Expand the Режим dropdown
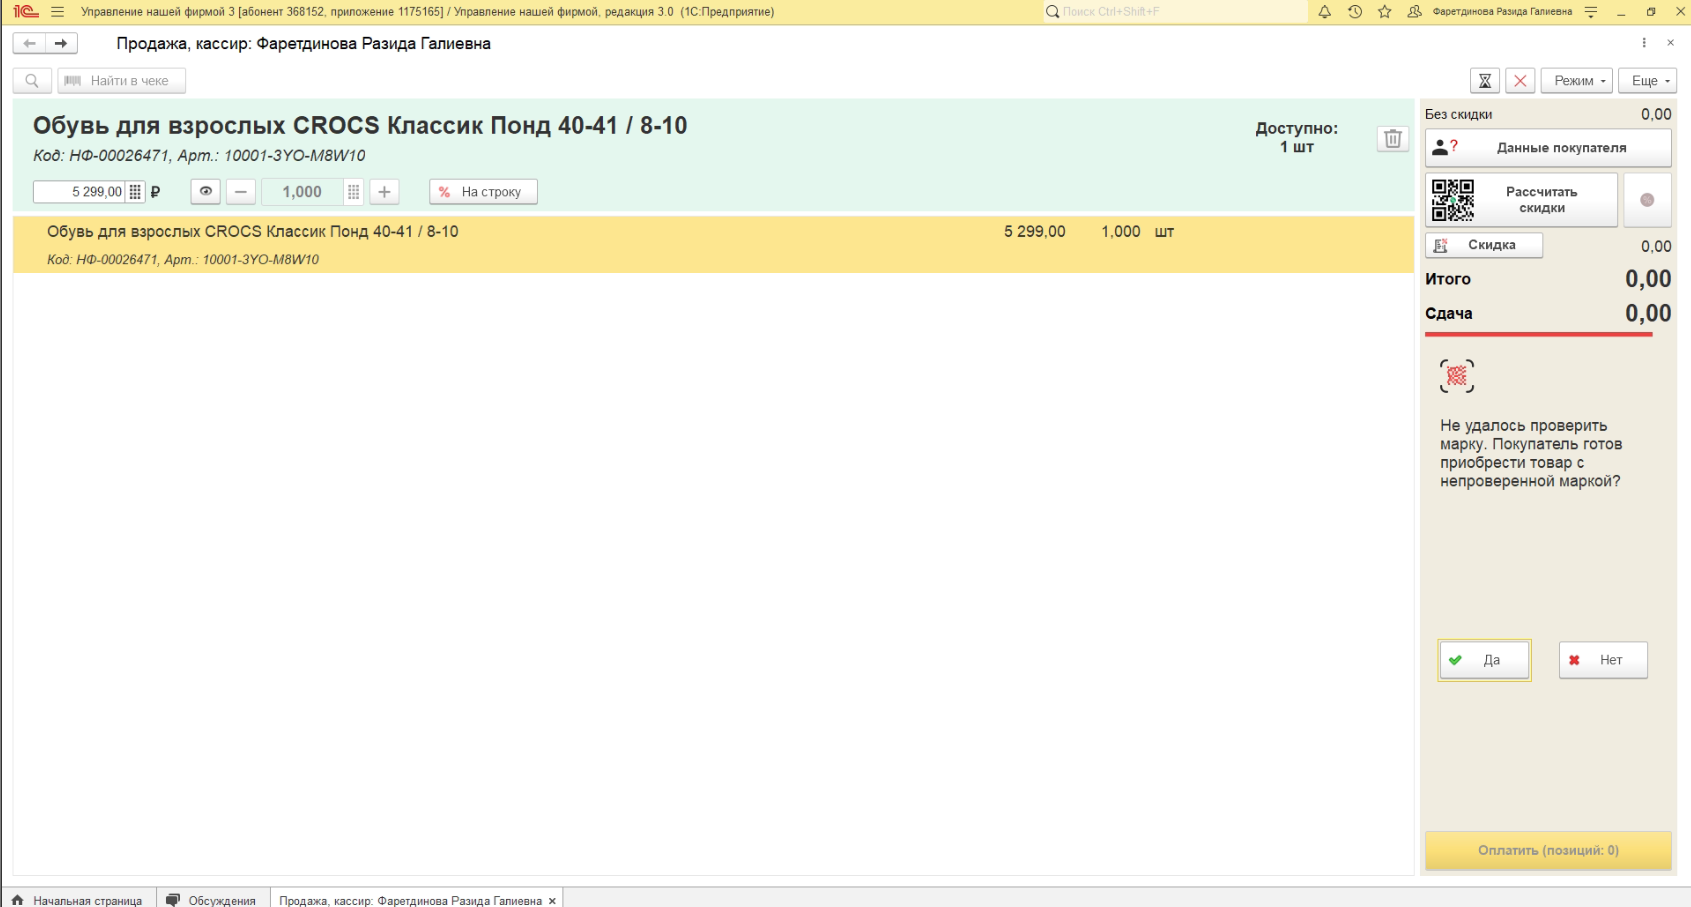 click(1576, 81)
